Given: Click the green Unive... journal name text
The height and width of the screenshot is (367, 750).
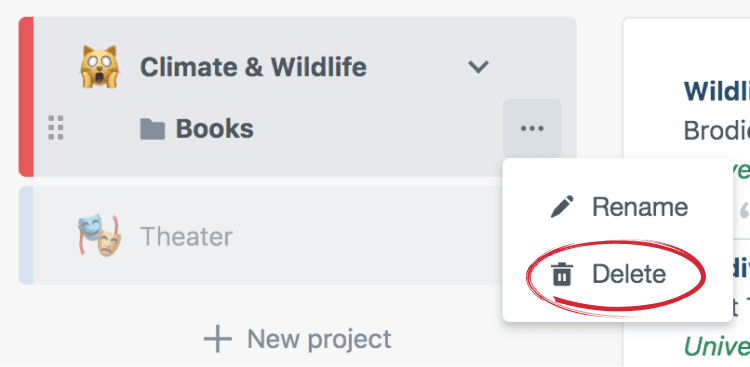Looking at the screenshot, I should coord(717,346).
